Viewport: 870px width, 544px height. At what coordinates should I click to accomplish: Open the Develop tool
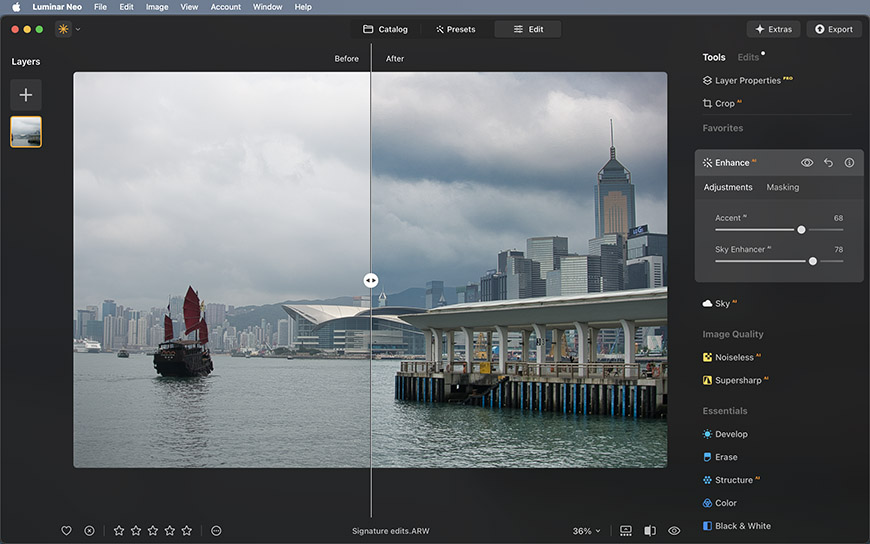725,434
